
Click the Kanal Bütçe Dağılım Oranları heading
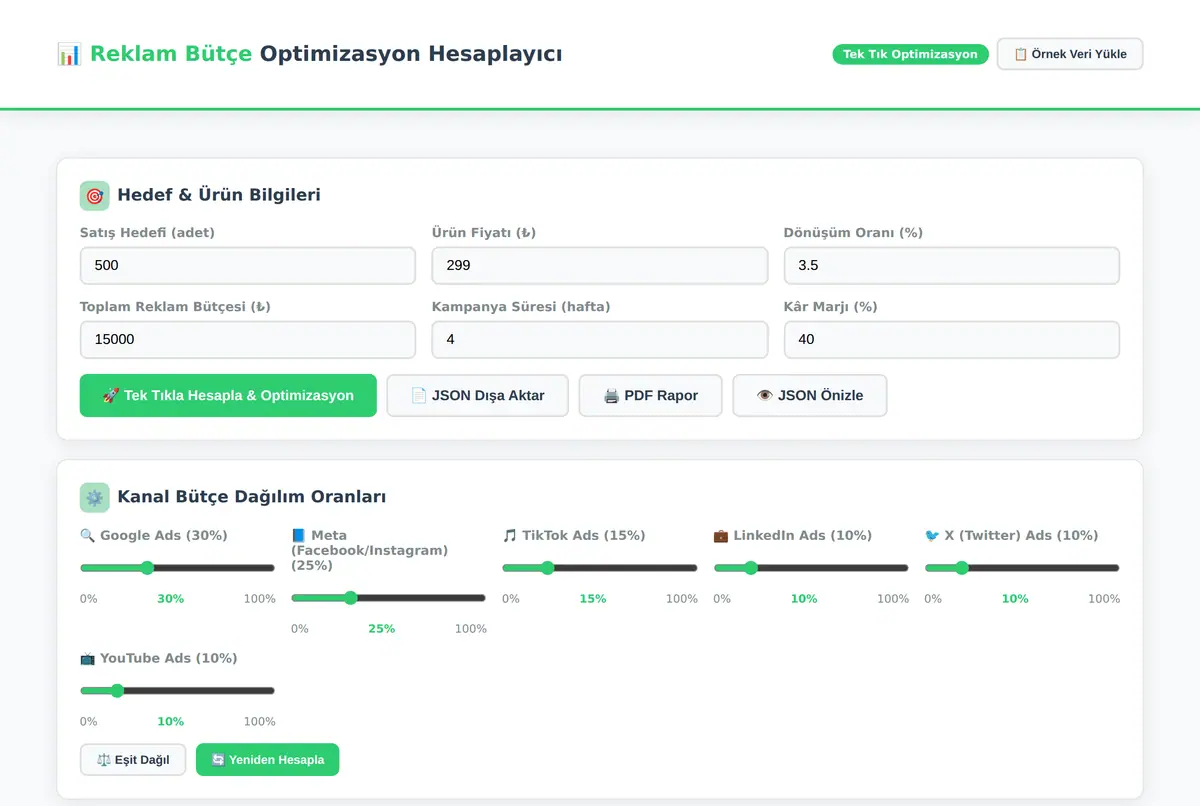click(252, 497)
